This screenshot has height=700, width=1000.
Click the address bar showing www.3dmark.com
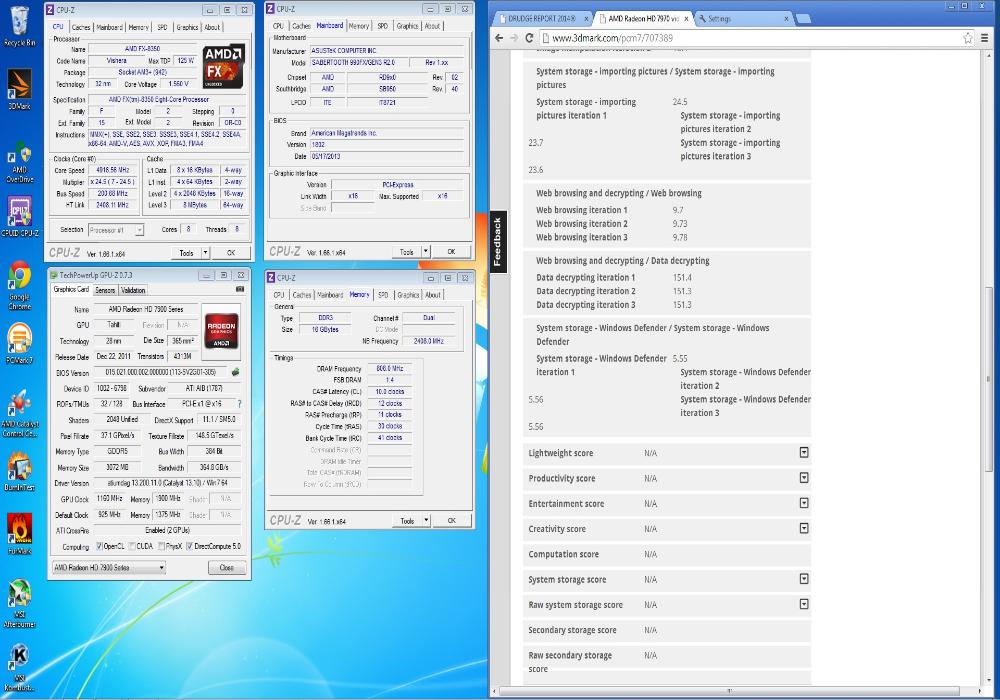click(749, 38)
